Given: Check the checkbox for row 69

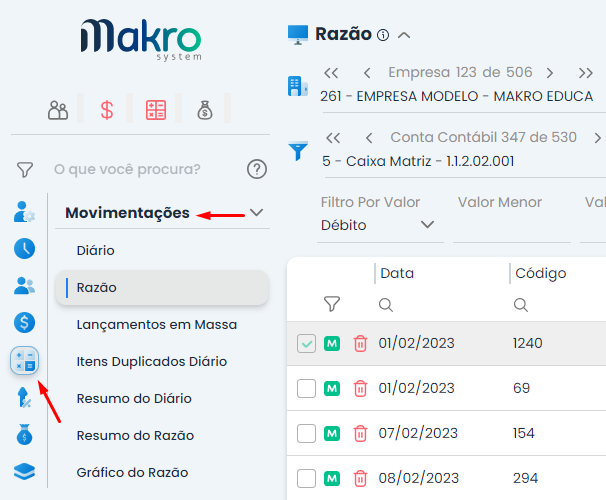Looking at the screenshot, I should click(x=306, y=388).
